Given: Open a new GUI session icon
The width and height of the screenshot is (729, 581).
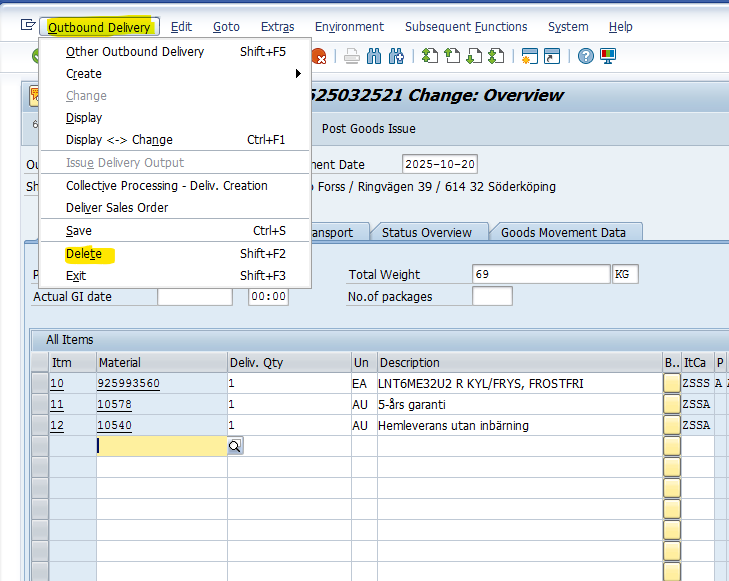Looking at the screenshot, I should coord(530,56).
